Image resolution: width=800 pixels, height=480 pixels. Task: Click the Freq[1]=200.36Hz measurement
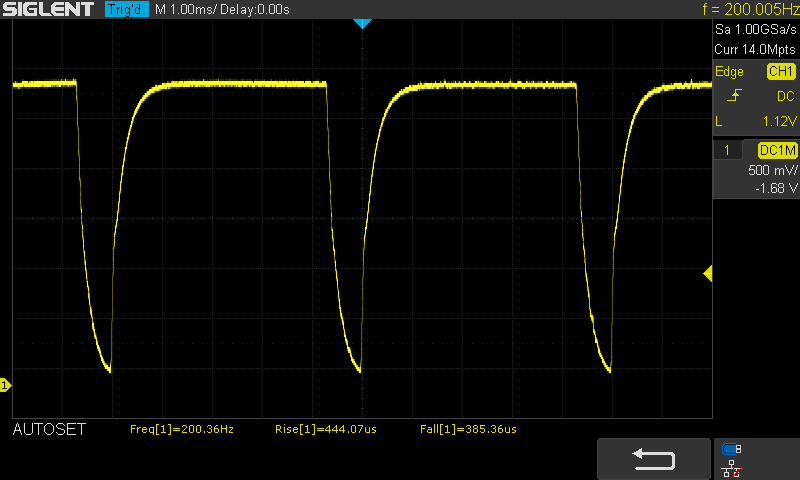[182, 429]
